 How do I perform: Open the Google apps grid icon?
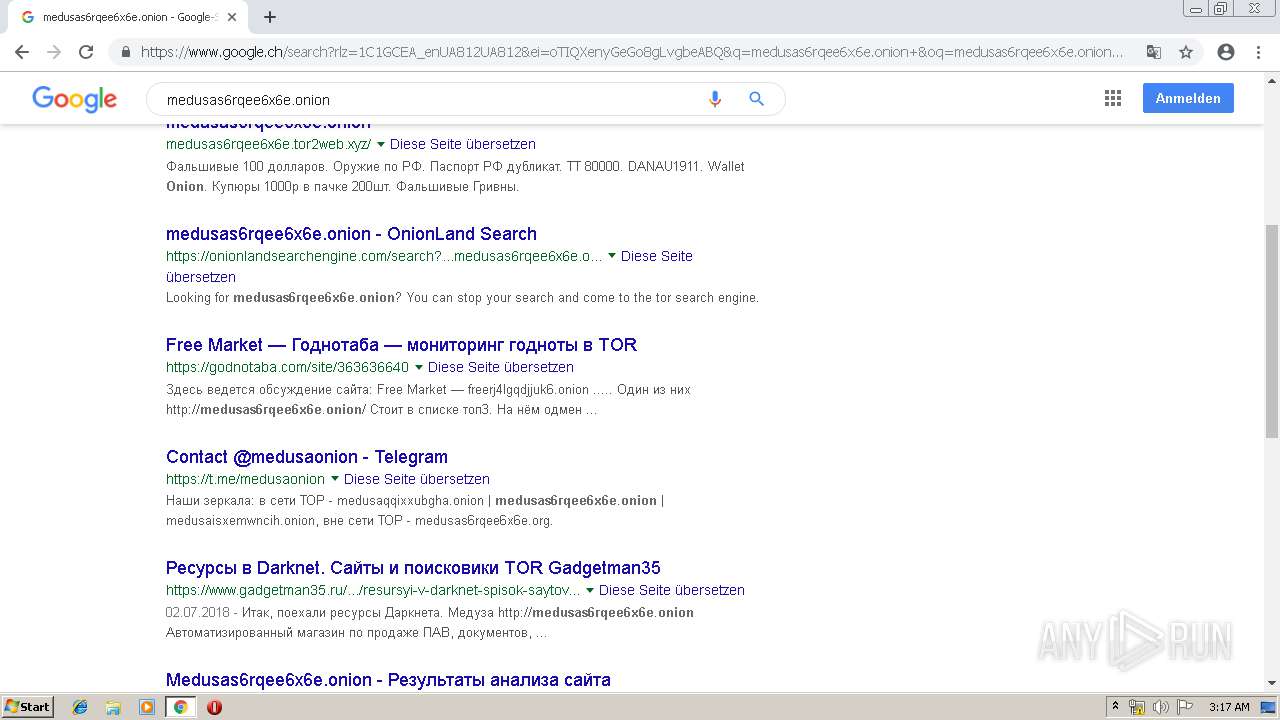coord(1112,98)
